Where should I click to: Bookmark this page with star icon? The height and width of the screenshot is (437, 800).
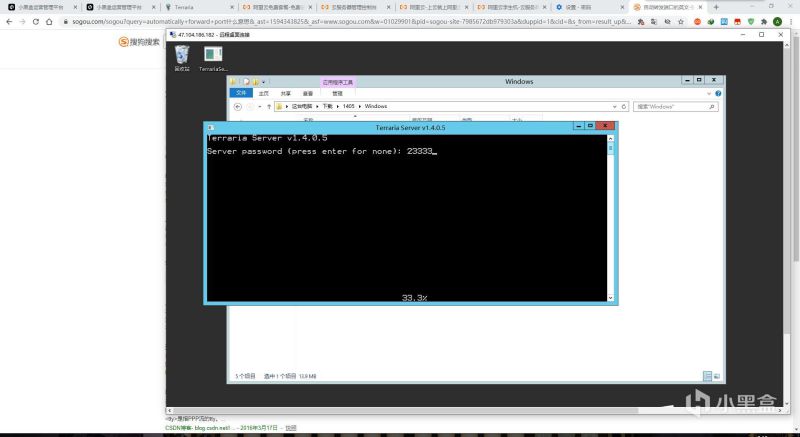[x=681, y=22]
